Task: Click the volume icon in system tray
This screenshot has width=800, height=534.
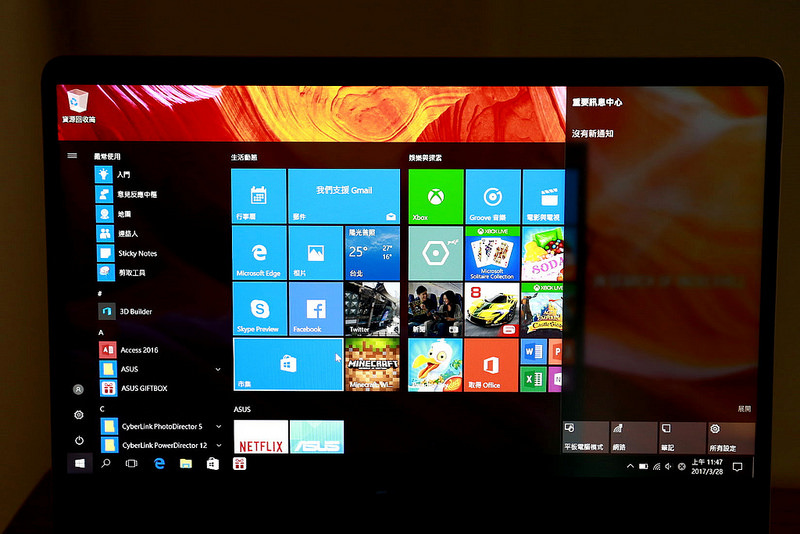Action: tap(669, 466)
